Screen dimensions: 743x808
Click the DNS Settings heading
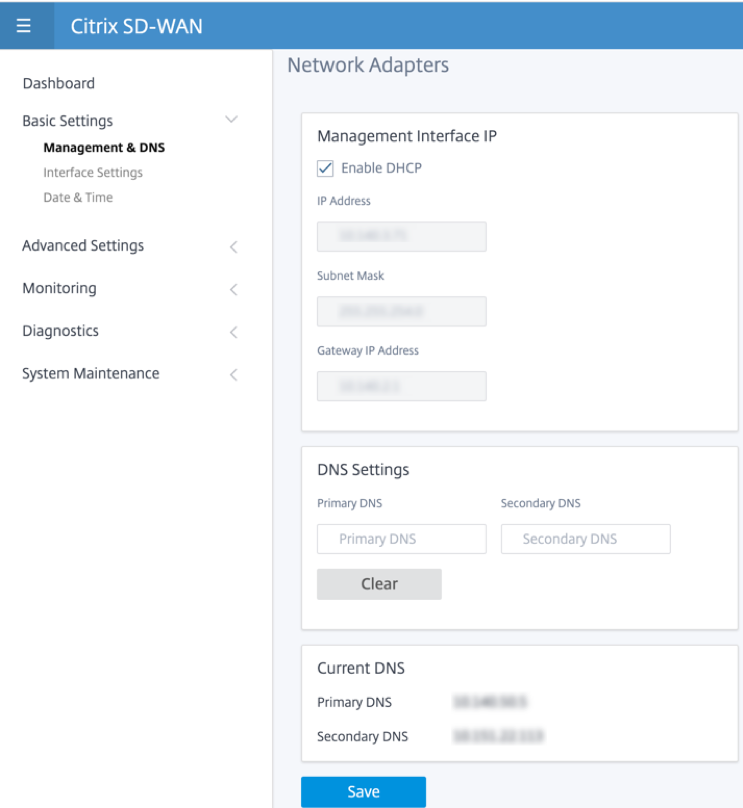363,470
